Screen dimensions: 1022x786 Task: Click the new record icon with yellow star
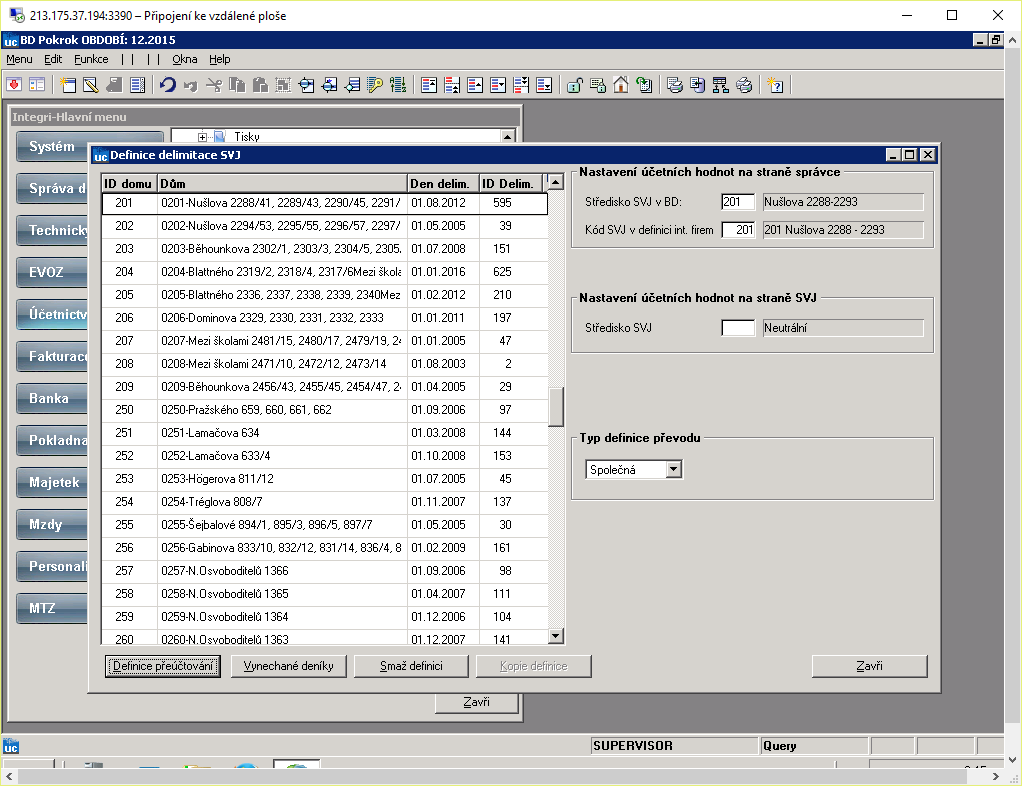(x=68, y=85)
